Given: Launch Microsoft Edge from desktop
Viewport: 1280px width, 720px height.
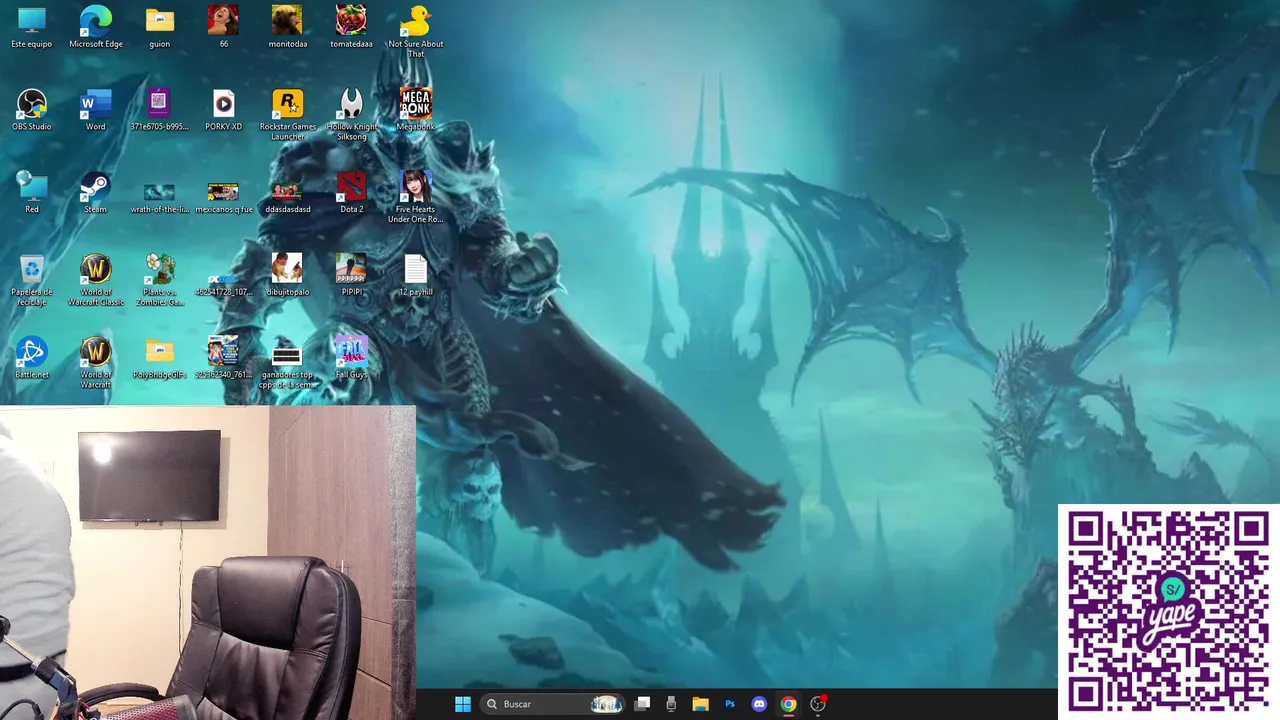Looking at the screenshot, I should pyautogui.click(x=96, y=27).
